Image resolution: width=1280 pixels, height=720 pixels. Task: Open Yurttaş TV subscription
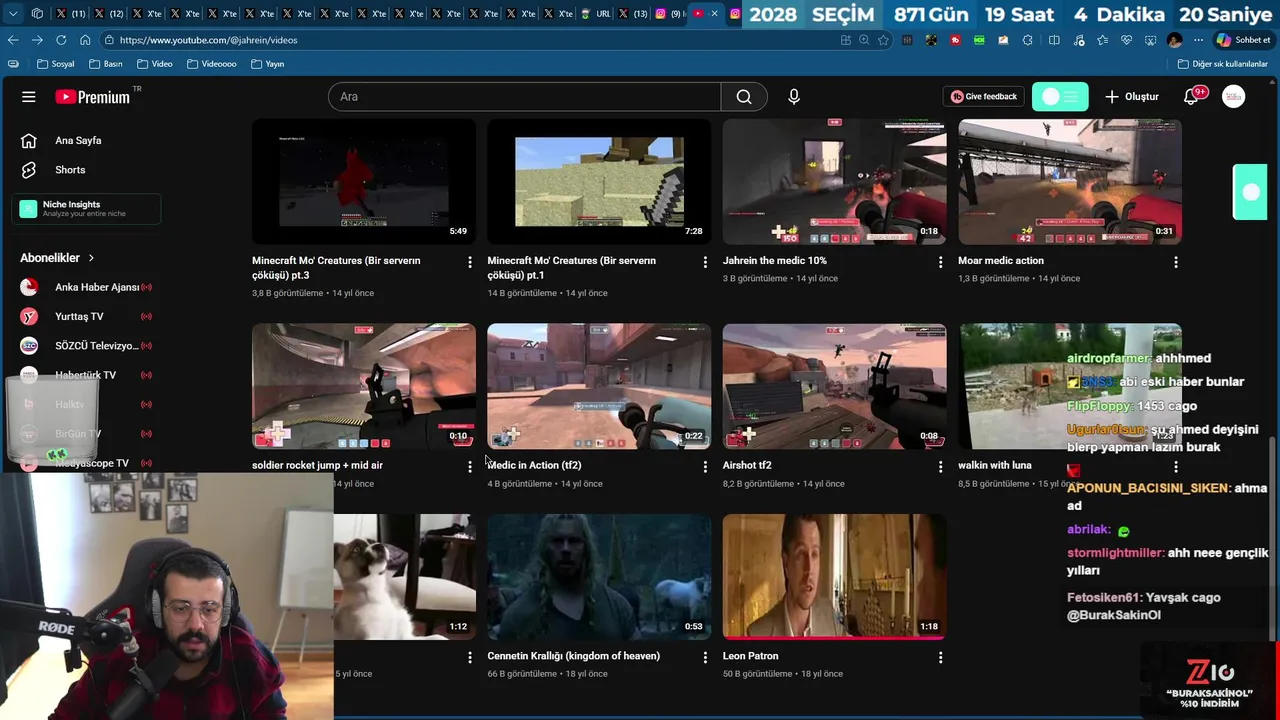click(x=86, y=317)
